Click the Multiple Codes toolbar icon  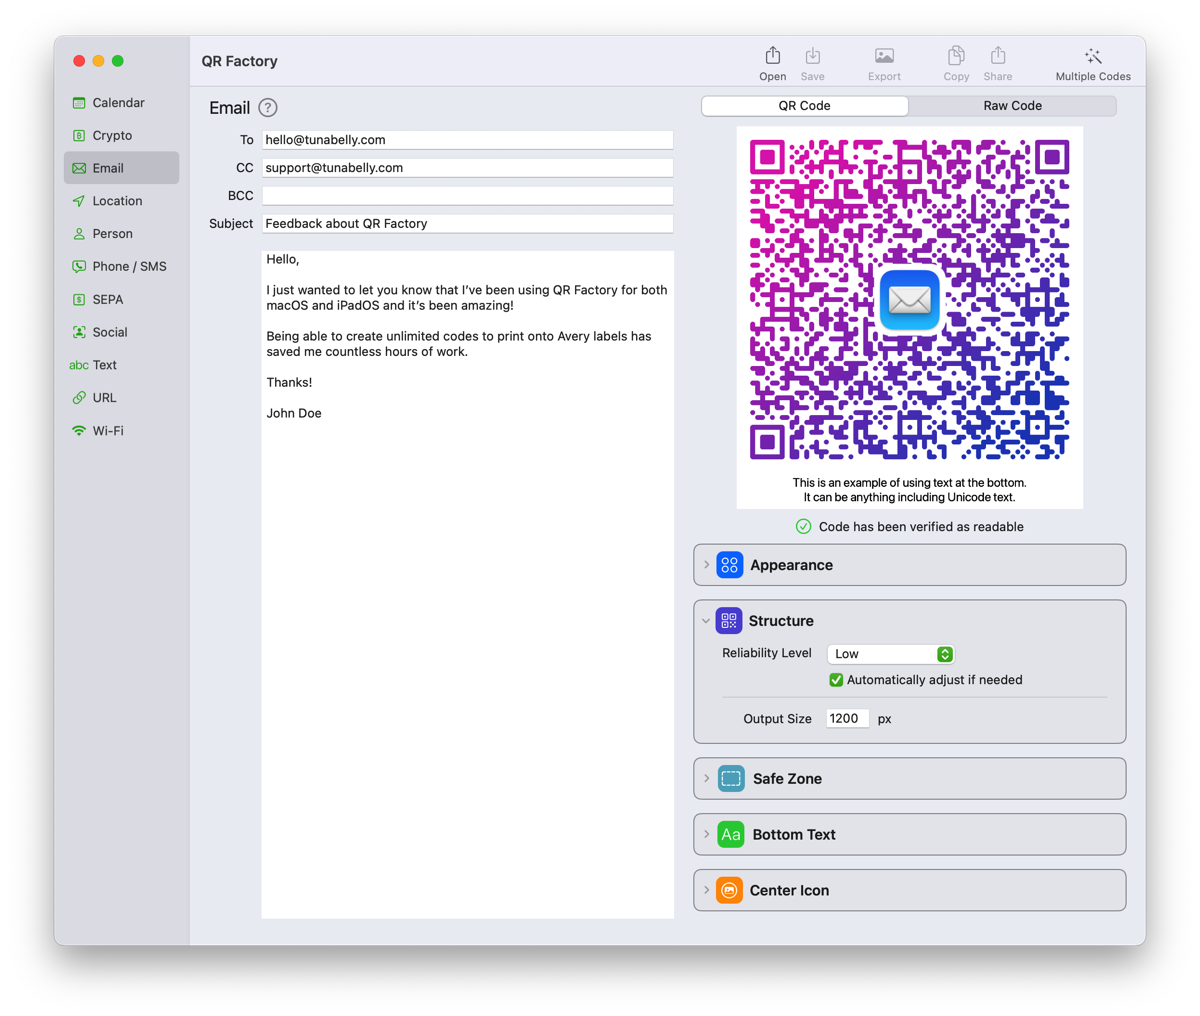1092,62
